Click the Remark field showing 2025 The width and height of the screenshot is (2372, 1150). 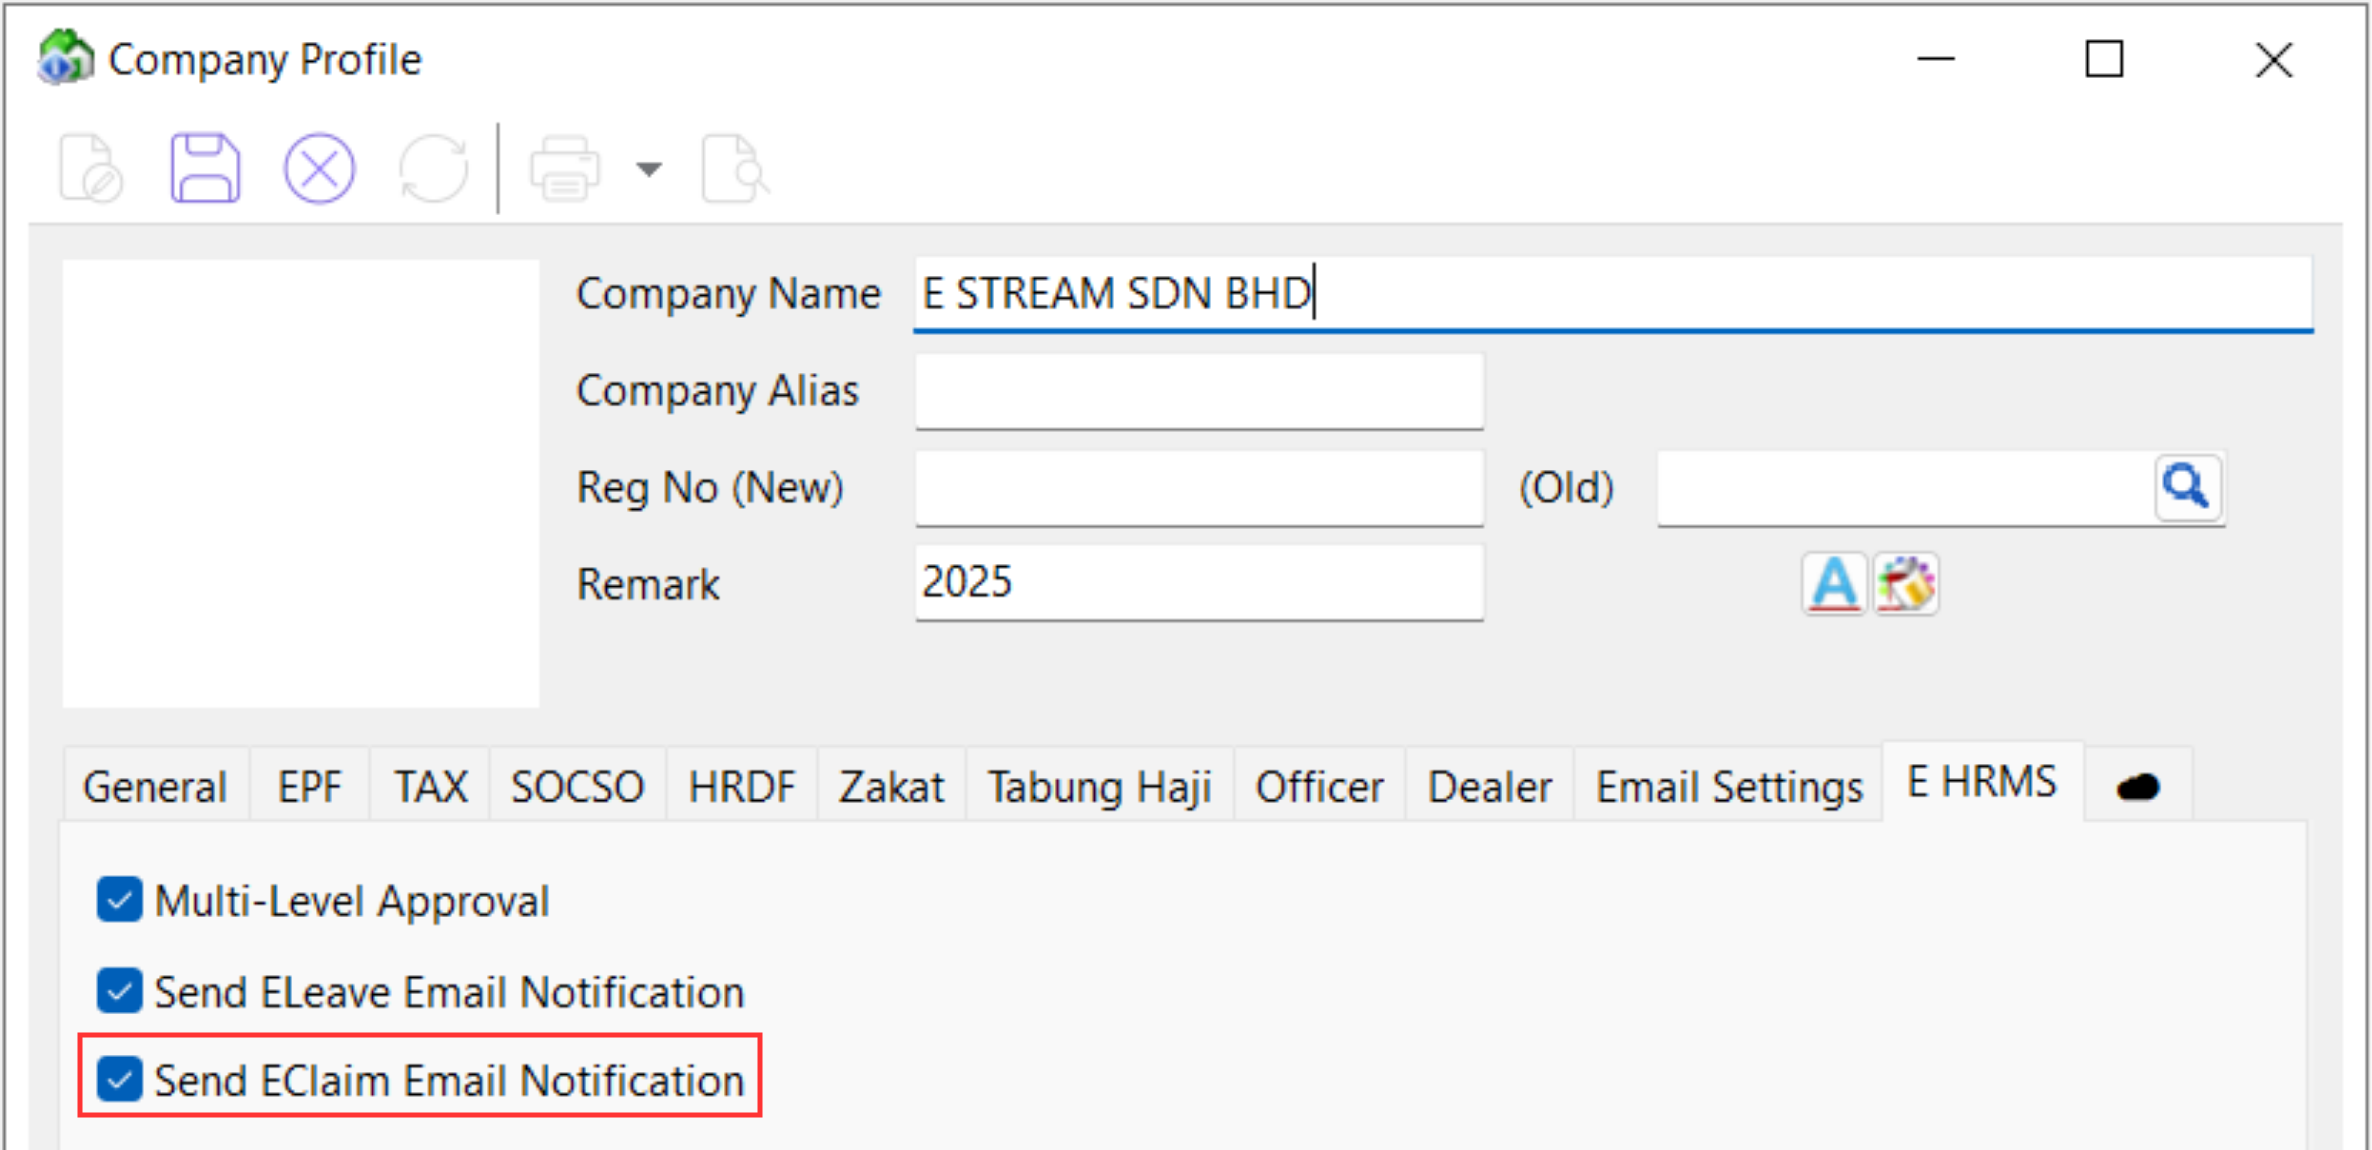[1198, 583]
